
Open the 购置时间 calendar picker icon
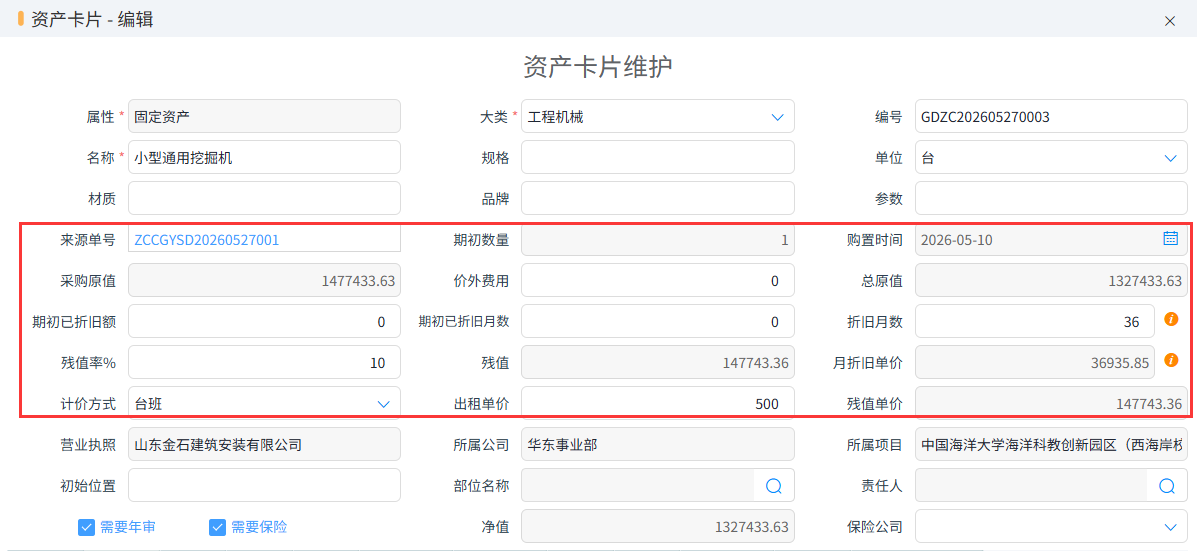pos(1170,239)
